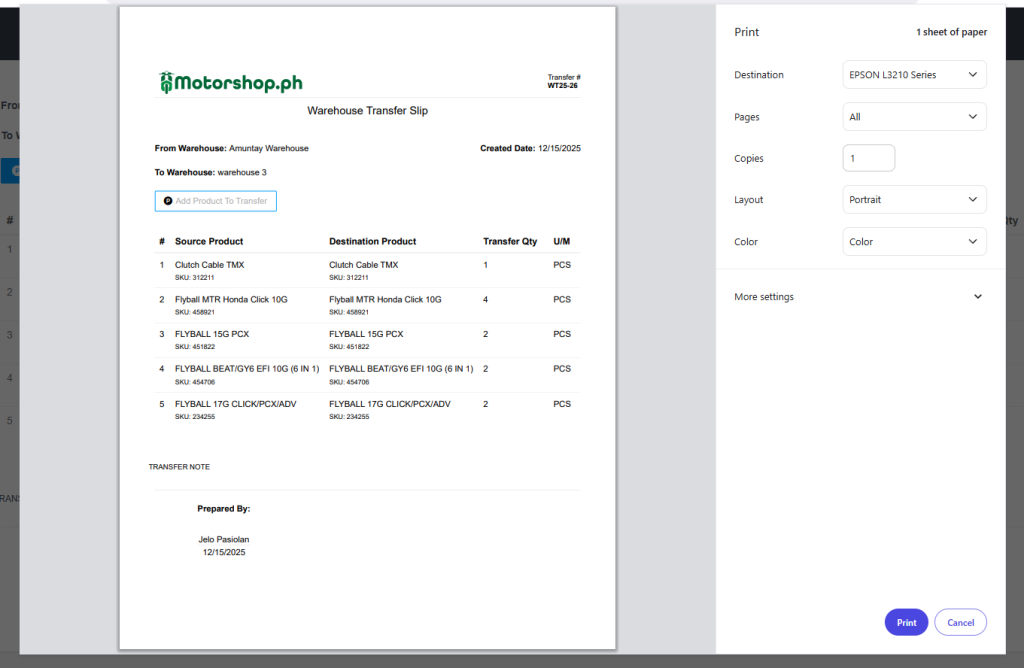Select the Source Product column header
1024x668 pixels.
[209, 241]
